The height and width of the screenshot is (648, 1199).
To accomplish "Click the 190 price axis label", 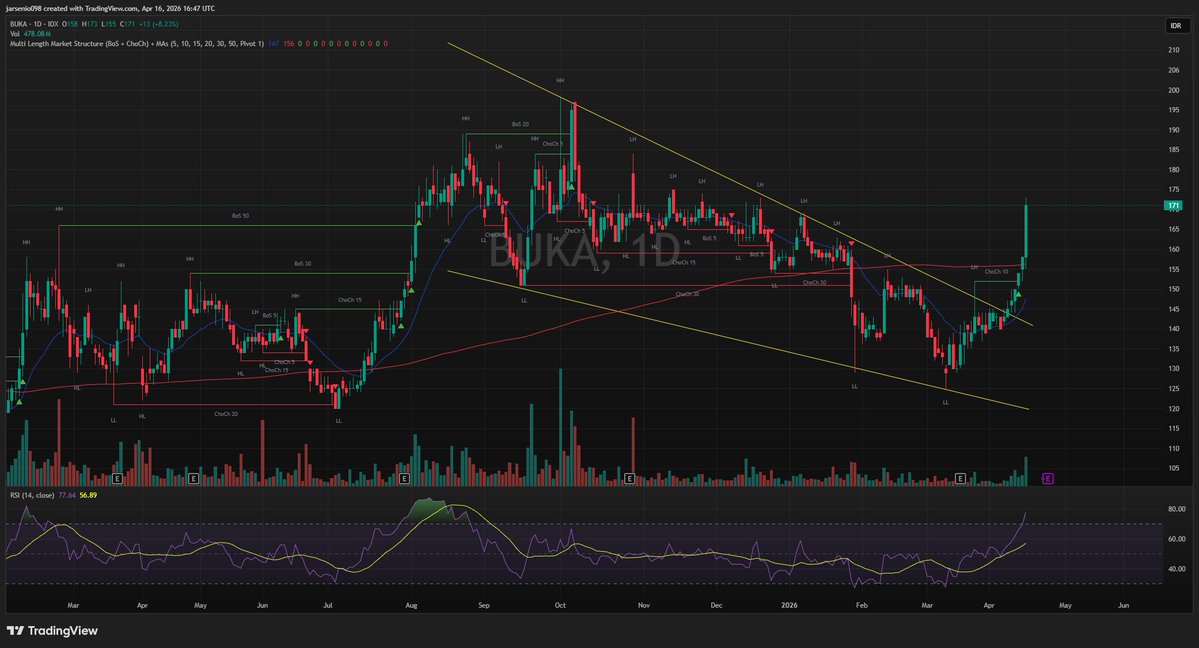I will 1173,129.
